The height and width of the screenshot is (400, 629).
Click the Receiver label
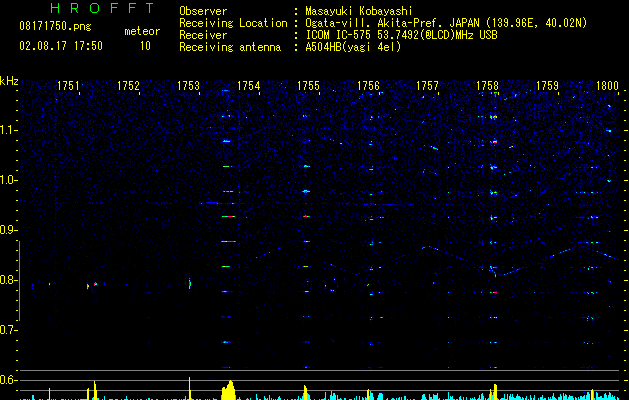pos(203,35)
